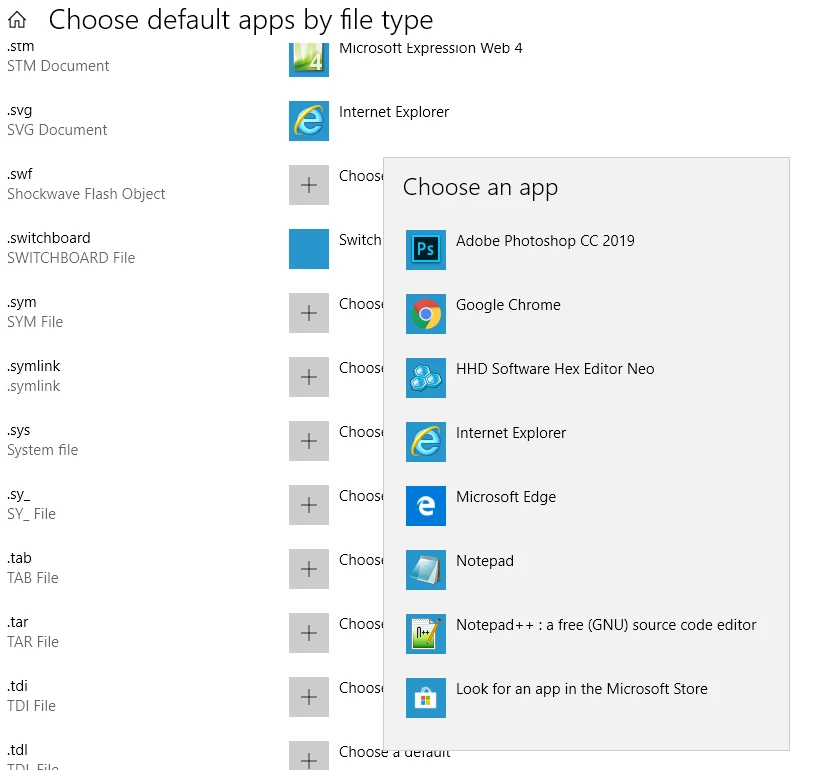Click the TAB File description
The image size is (832, 770).
pos(33,578)
